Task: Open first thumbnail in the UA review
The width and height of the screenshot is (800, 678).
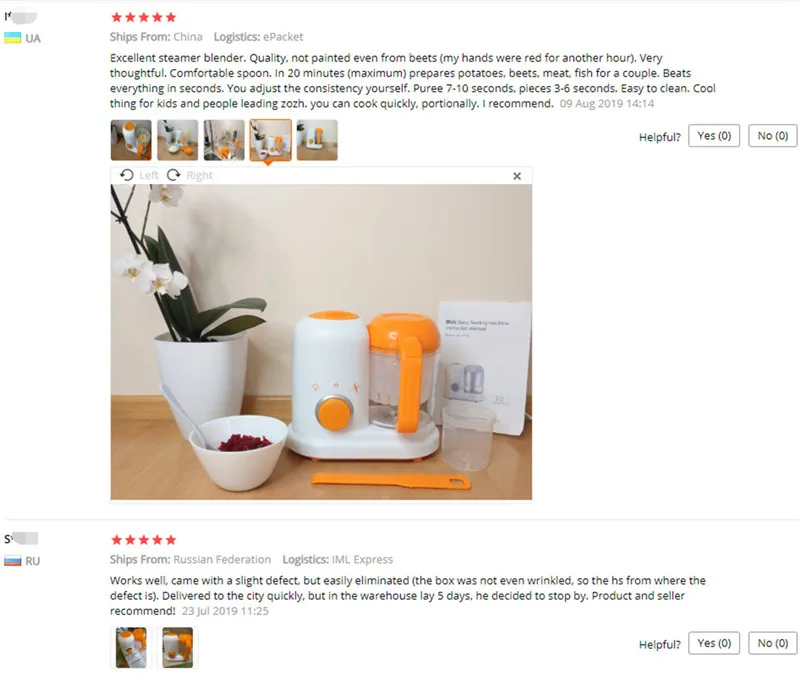Action: click(x=131, y=140)
